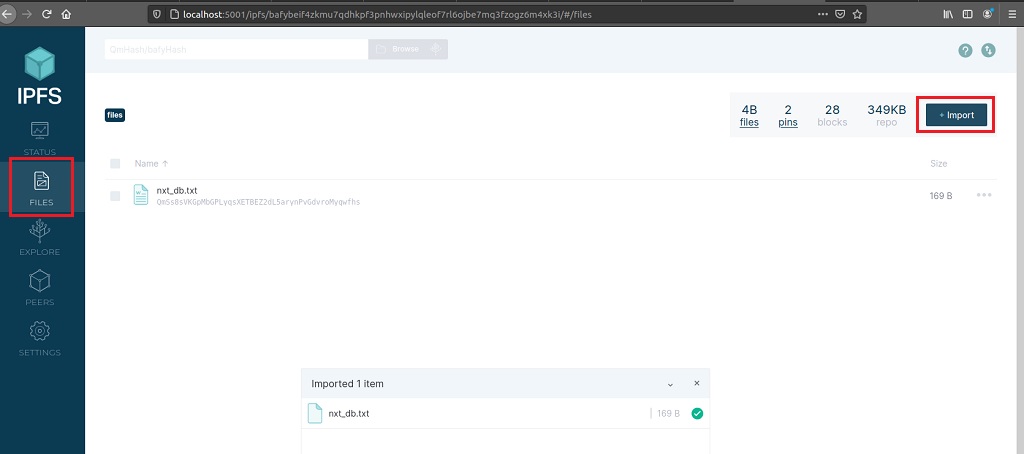
Task: Open the Explore section in sidebar
Action: [x=41, y=238]
